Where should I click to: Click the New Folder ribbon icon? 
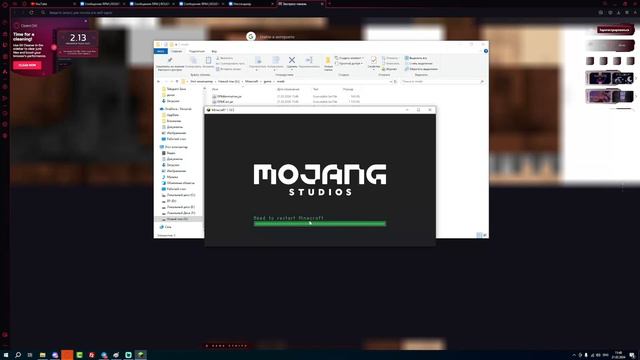point(328,61)
